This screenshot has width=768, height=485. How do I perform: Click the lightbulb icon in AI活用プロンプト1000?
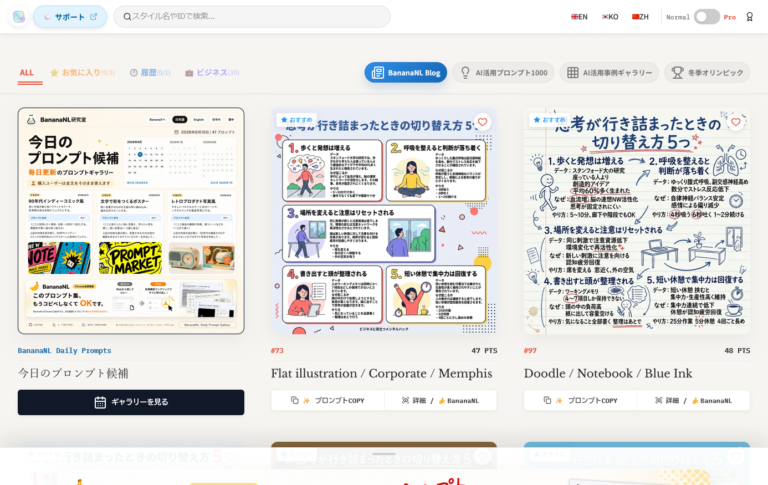pyautogui.click(x=465, y=73)
